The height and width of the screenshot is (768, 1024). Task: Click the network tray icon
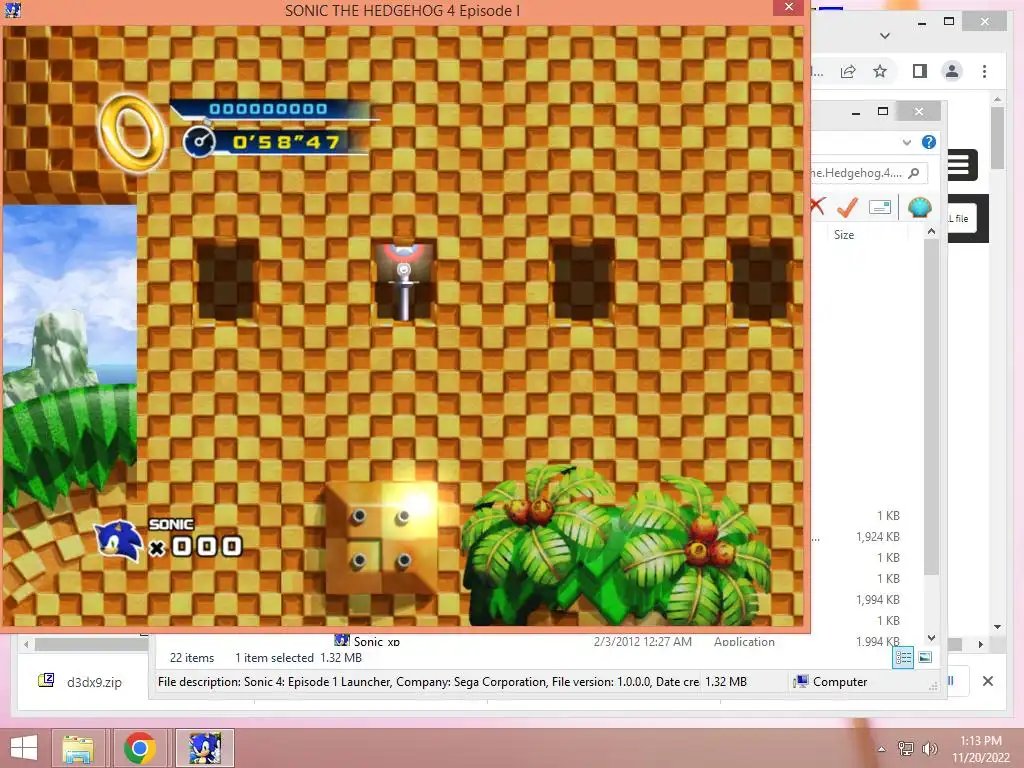(x=906, y=749)
